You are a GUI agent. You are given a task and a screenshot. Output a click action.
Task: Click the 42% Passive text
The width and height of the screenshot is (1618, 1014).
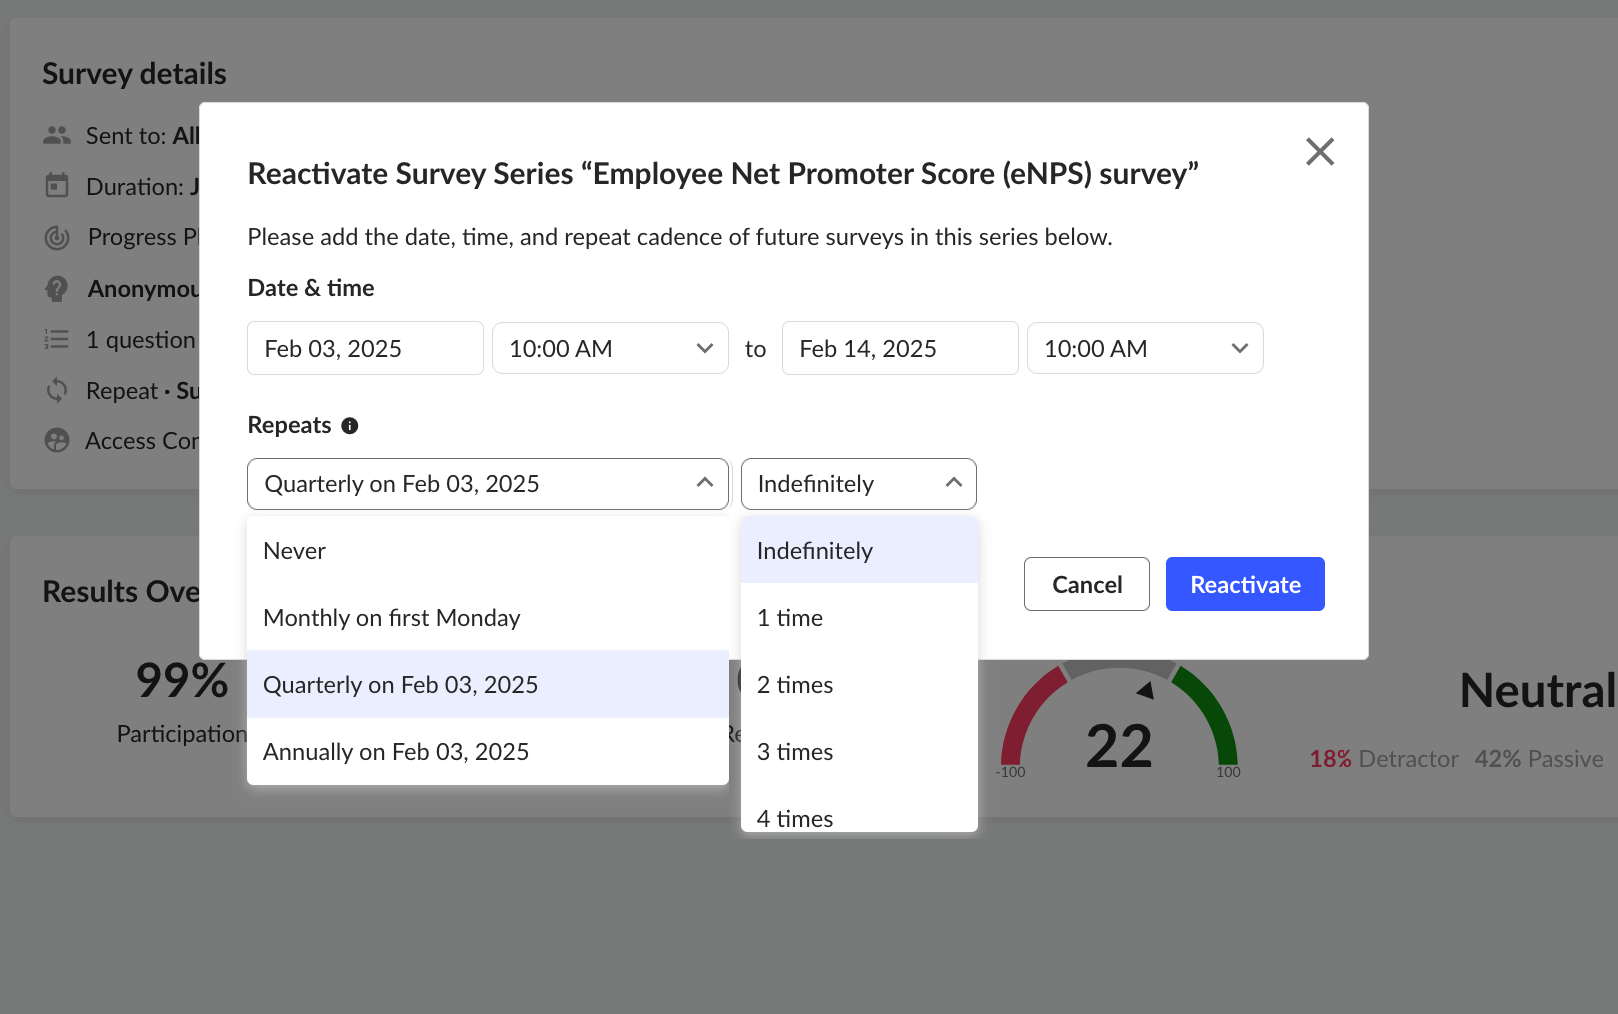(1539, 759)
